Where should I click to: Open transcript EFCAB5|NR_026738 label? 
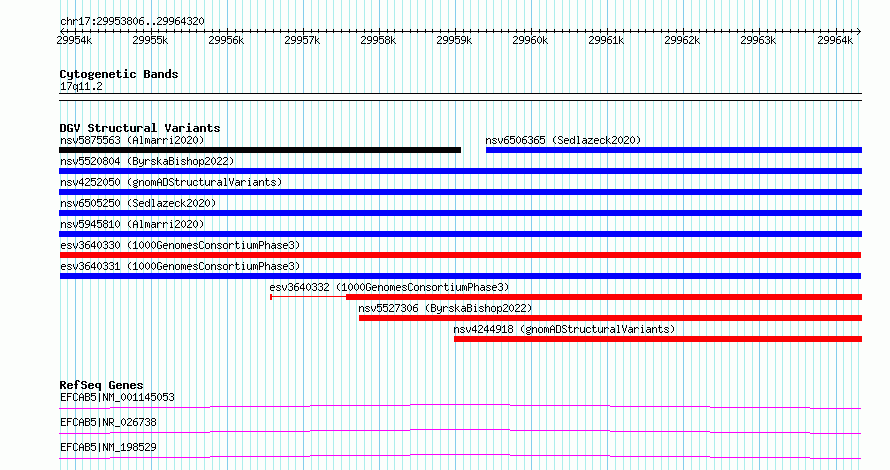pos(108,422)
